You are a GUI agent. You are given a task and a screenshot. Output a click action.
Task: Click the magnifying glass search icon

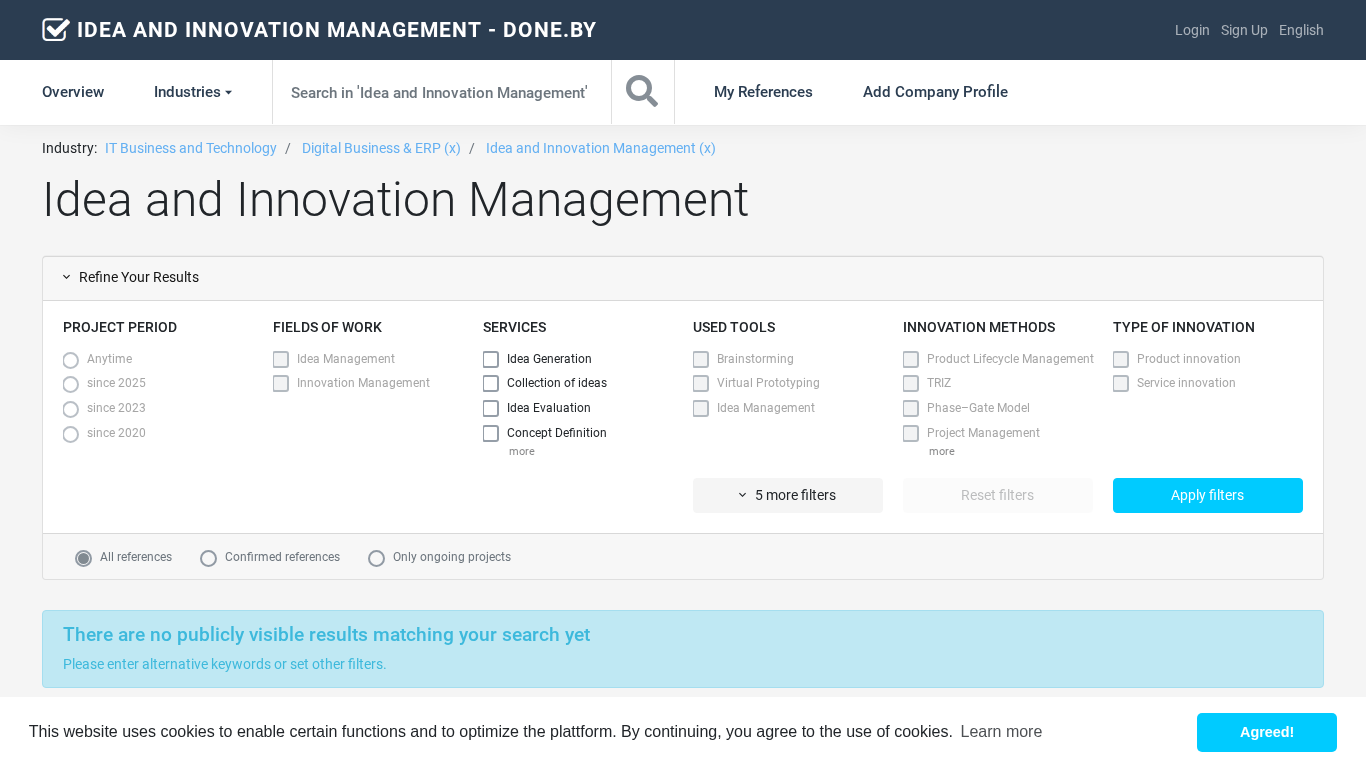click(642, 92)
